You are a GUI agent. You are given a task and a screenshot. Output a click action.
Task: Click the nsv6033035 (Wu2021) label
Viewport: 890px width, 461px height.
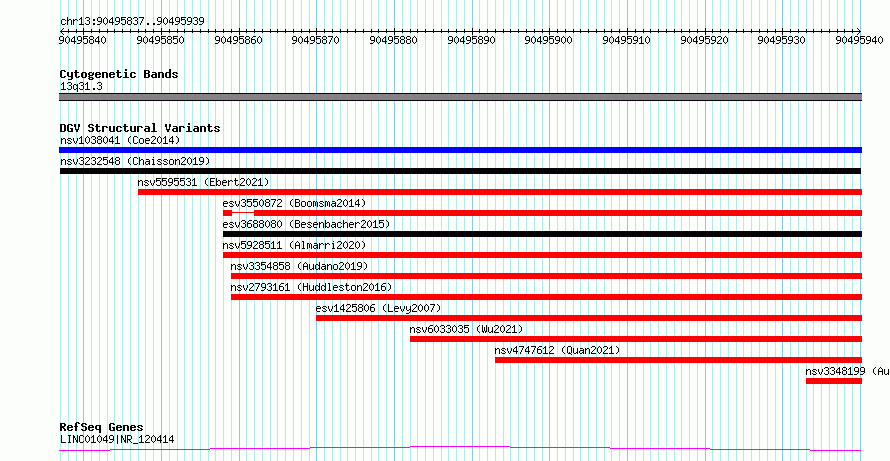pos(466,329)
